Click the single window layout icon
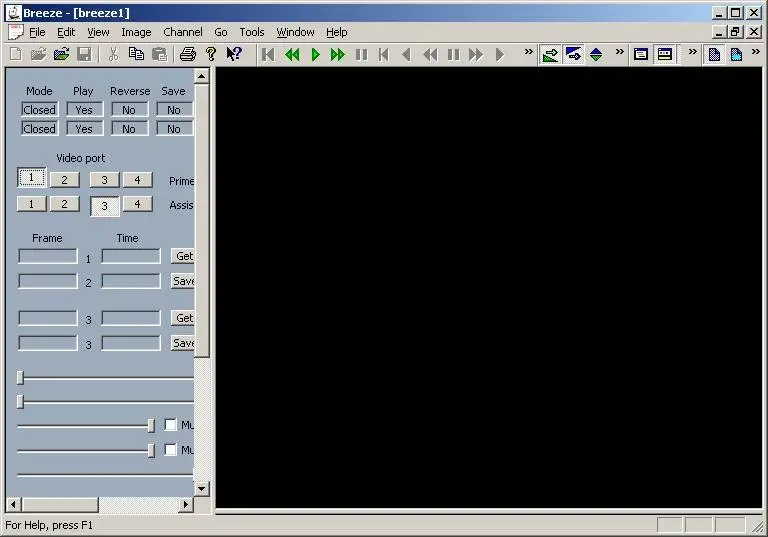The image size is (768, 537). point(641,54)
